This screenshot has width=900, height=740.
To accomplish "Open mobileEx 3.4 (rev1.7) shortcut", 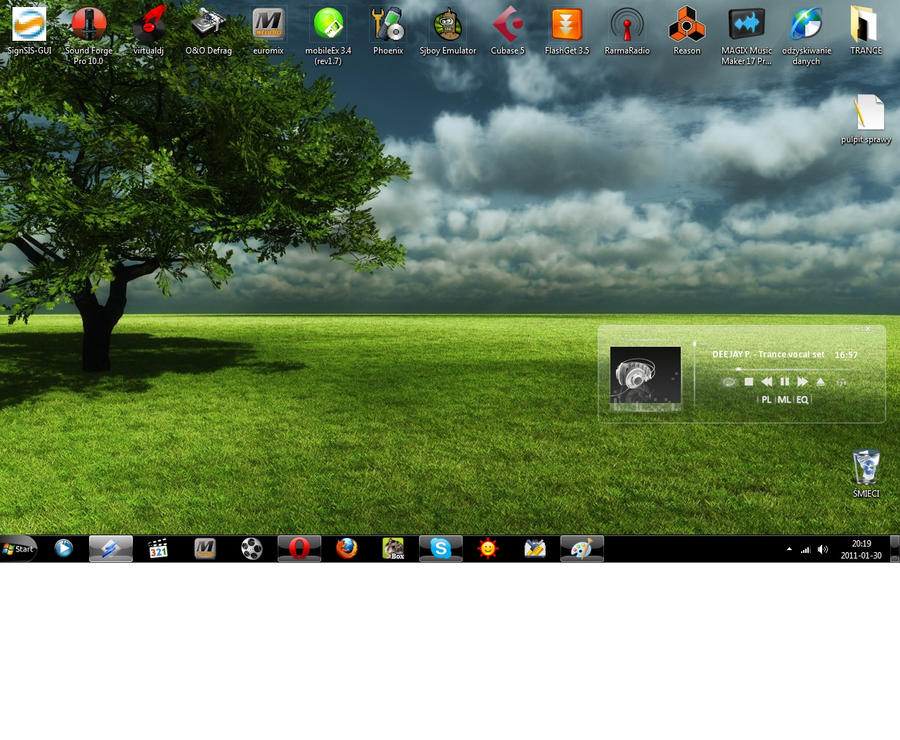I will (328, 36).
